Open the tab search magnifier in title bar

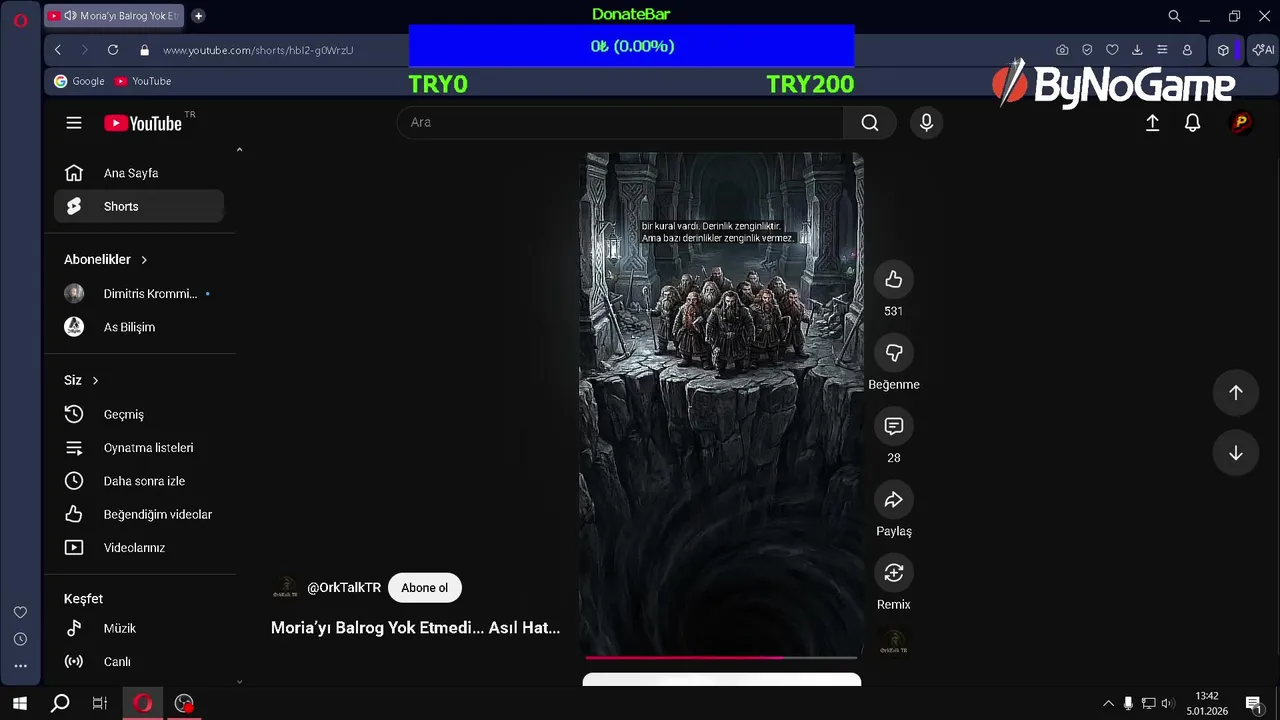point(1175,16)
